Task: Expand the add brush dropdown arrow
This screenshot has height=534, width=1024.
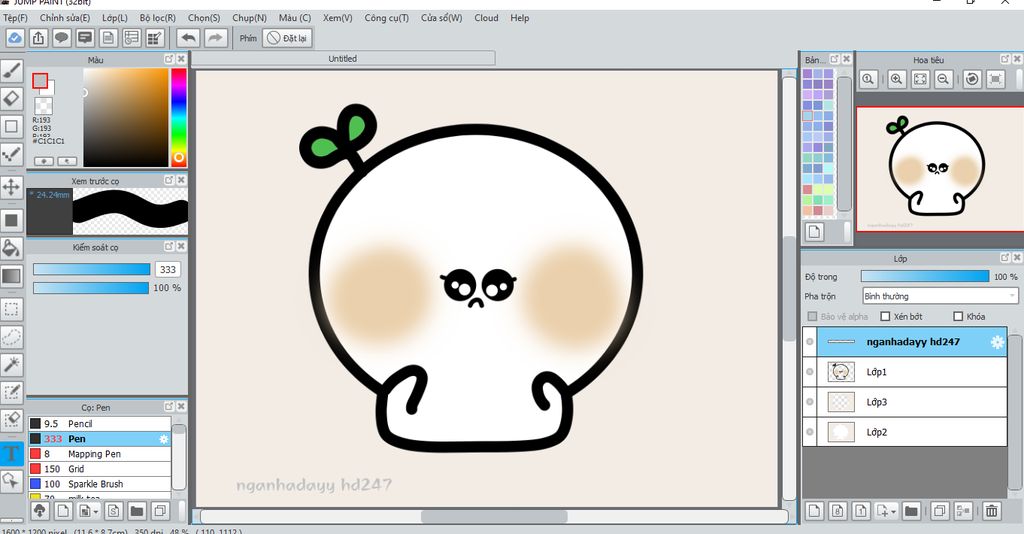Action: 96,512
